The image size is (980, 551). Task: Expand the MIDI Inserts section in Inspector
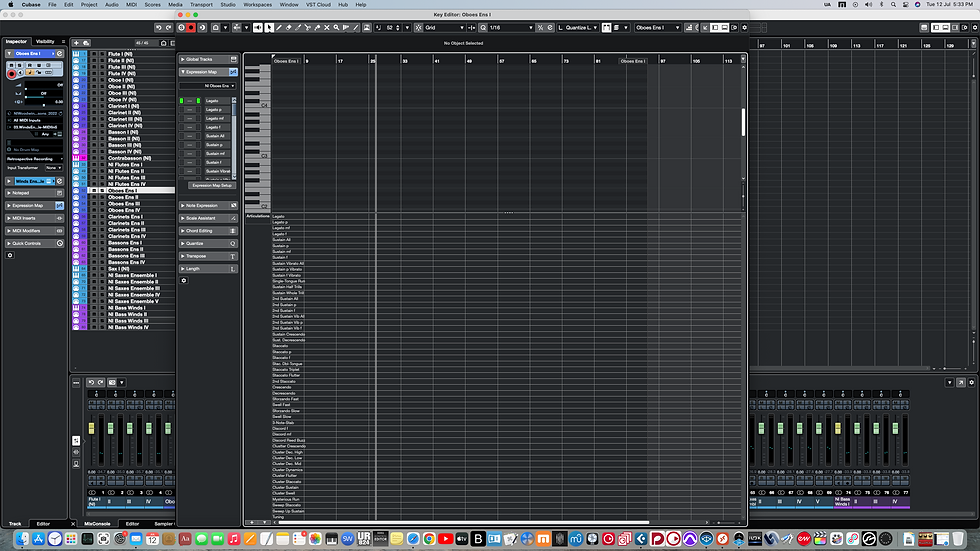tap(34, 218)
